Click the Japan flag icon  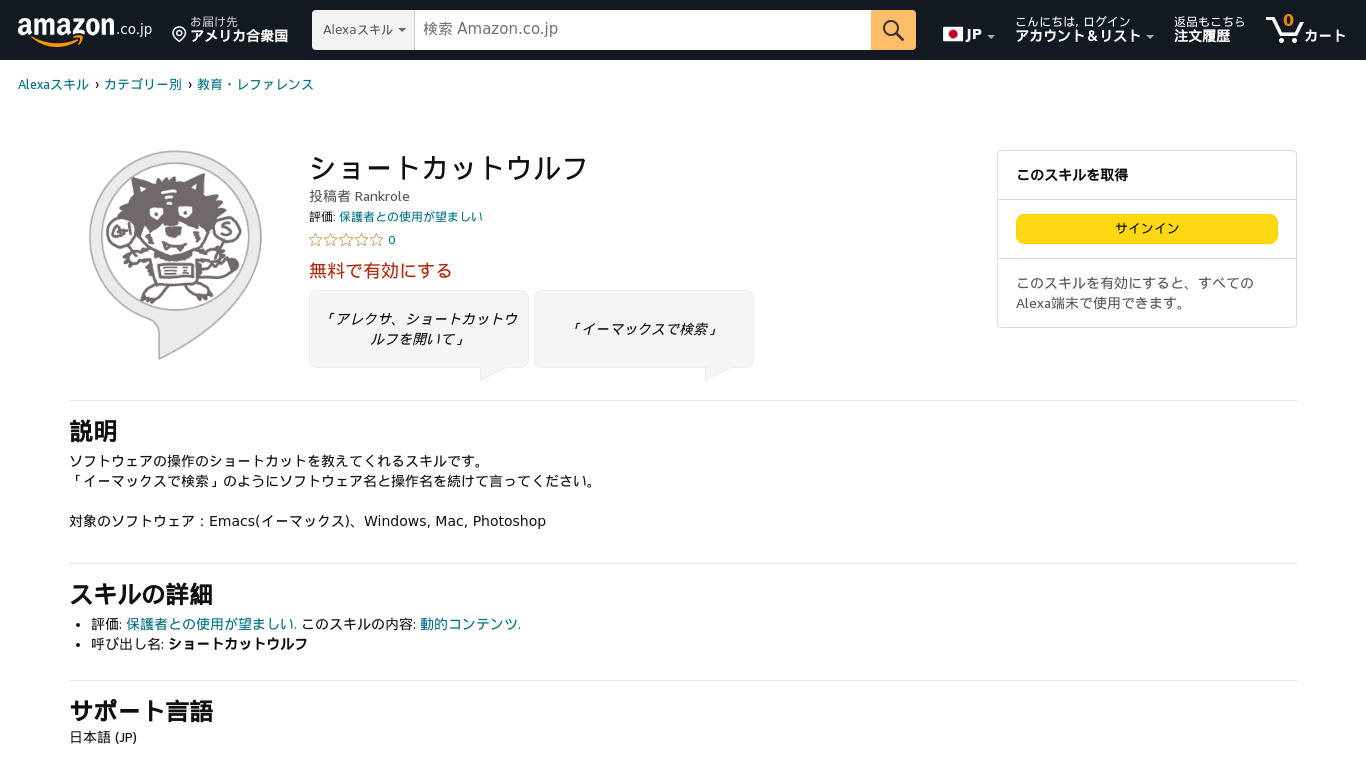click(952, 34)
